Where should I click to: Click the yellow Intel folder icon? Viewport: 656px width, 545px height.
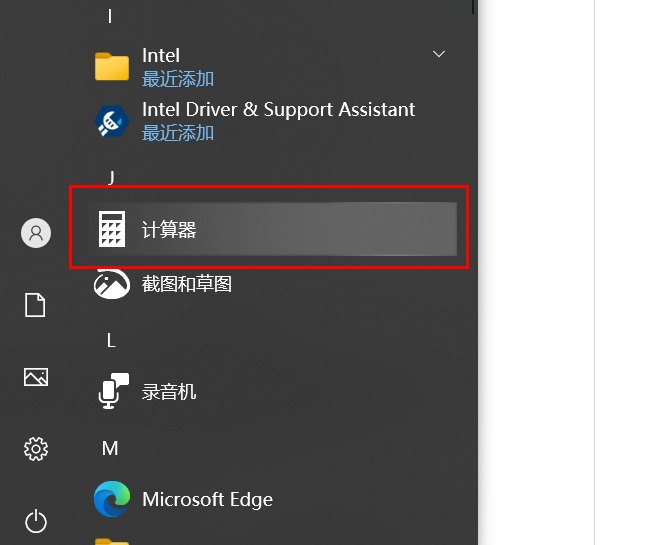112,67
